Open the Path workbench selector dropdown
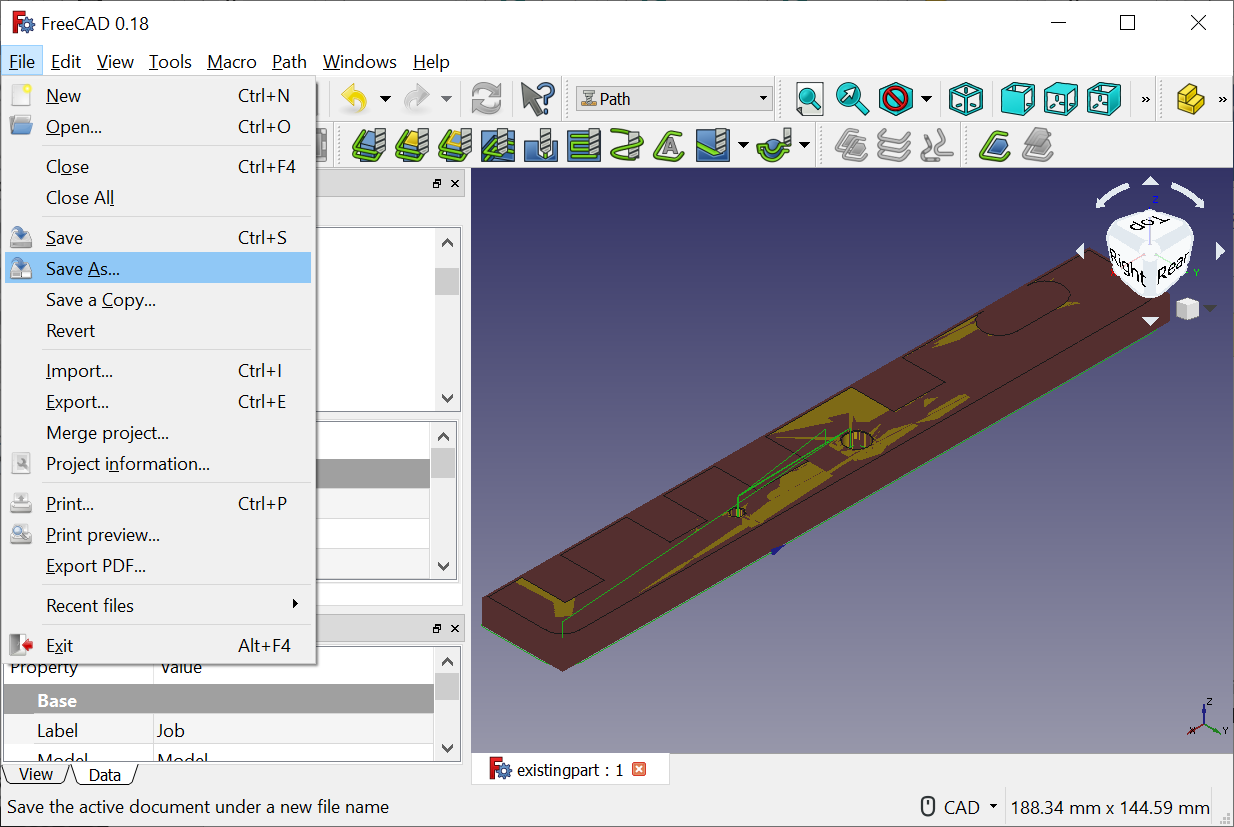 click(x=673, y=98)
